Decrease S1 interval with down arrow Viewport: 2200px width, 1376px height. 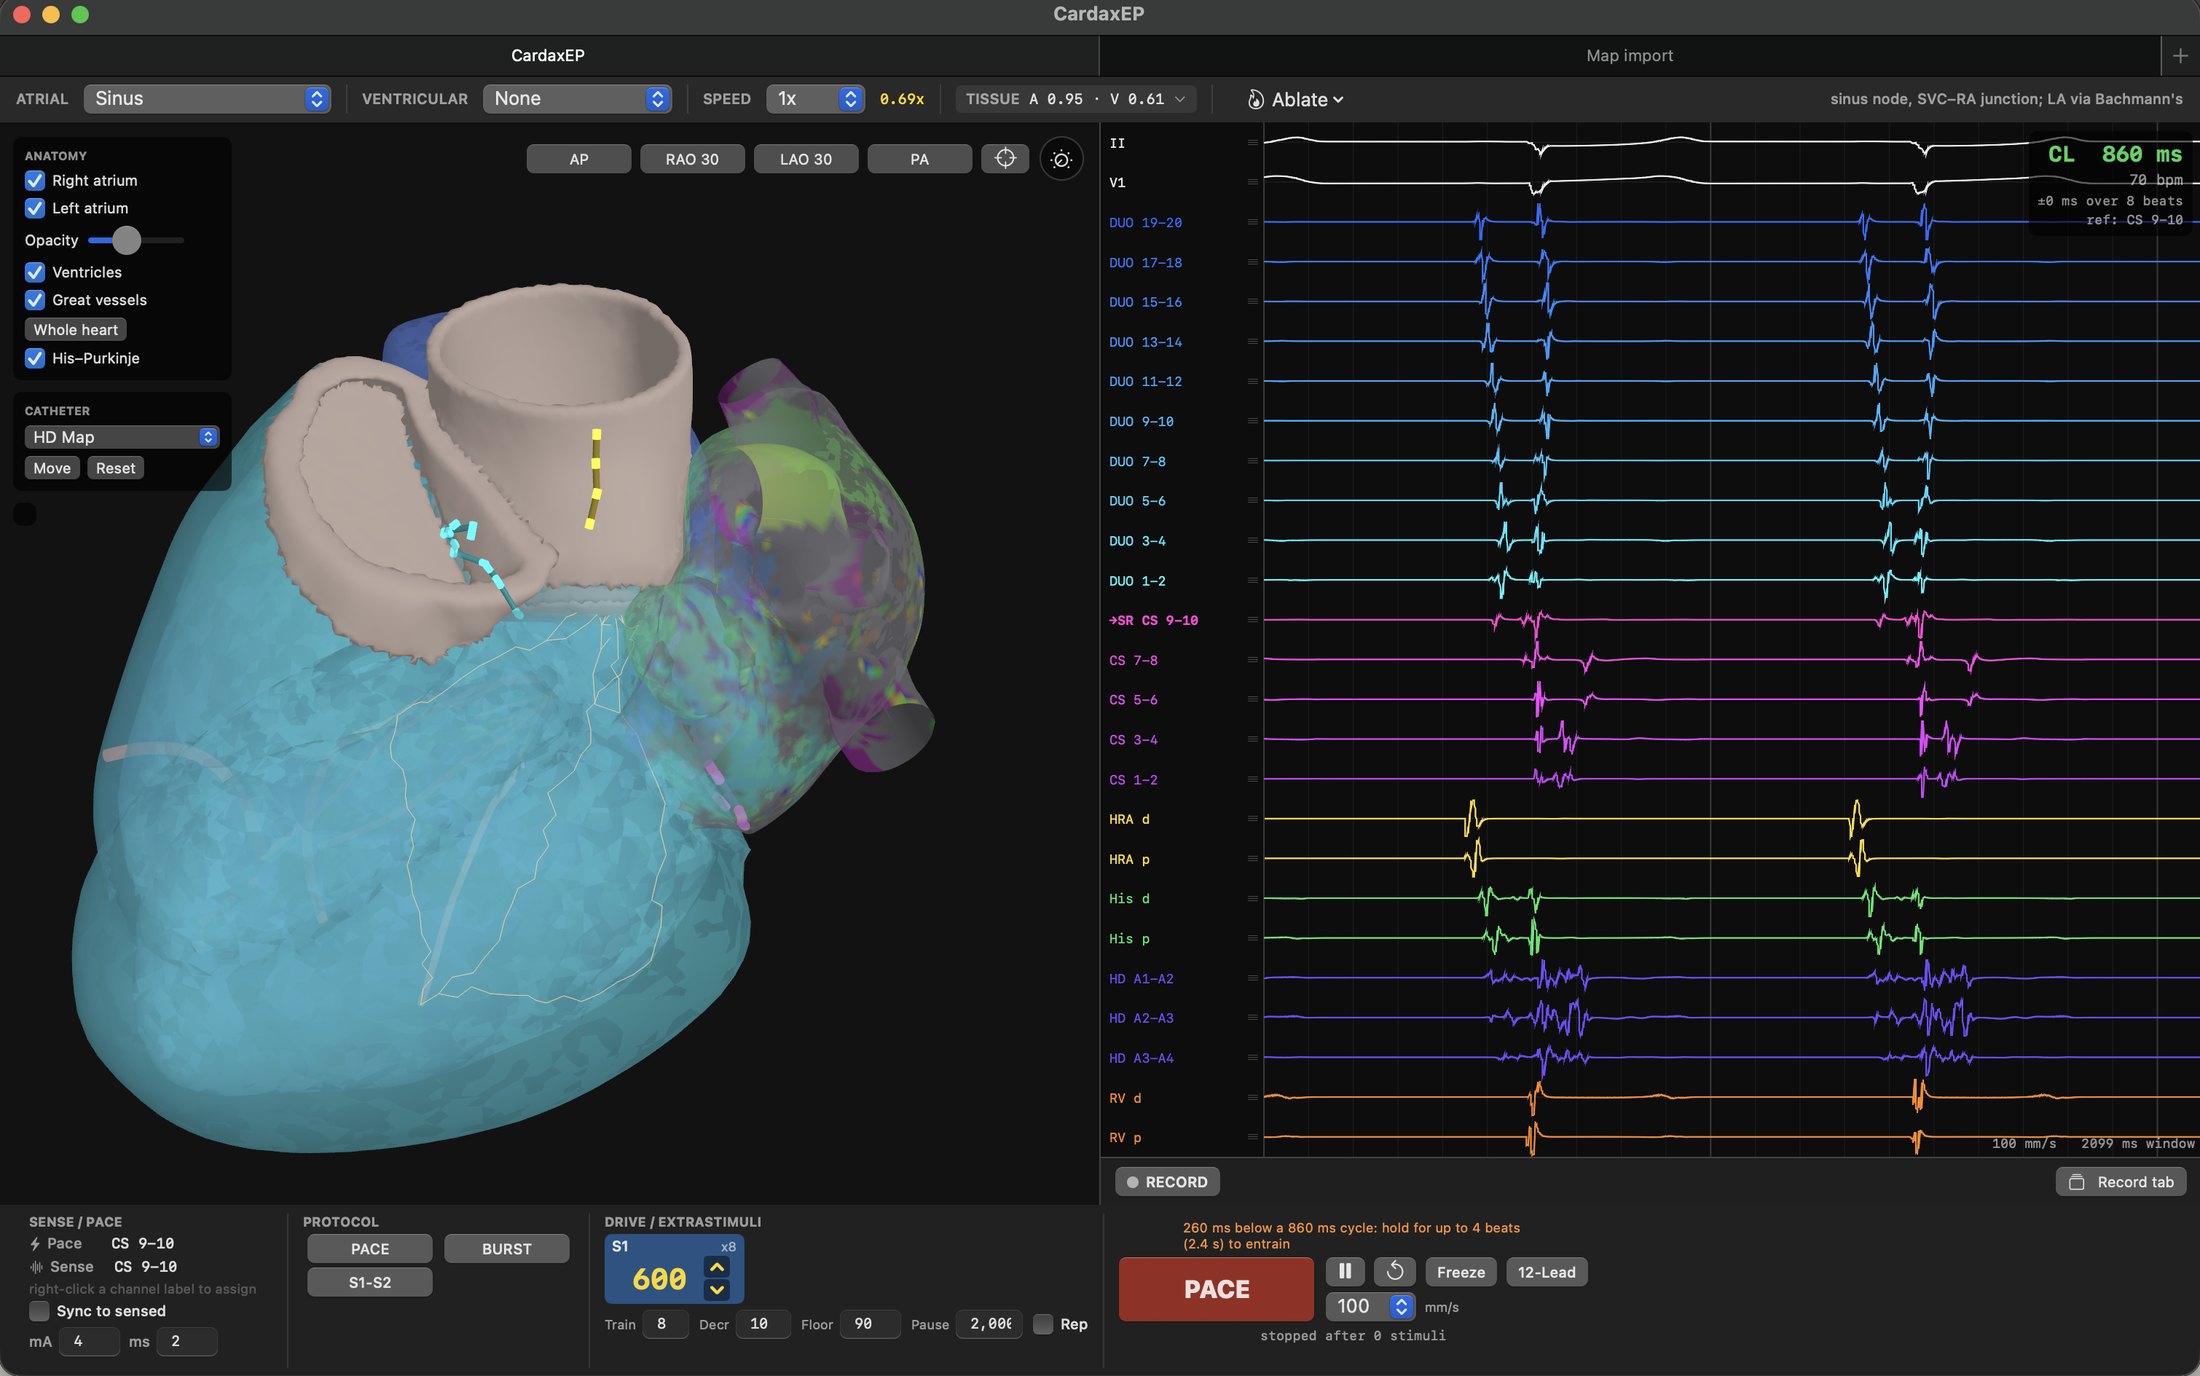(717, 1290)
